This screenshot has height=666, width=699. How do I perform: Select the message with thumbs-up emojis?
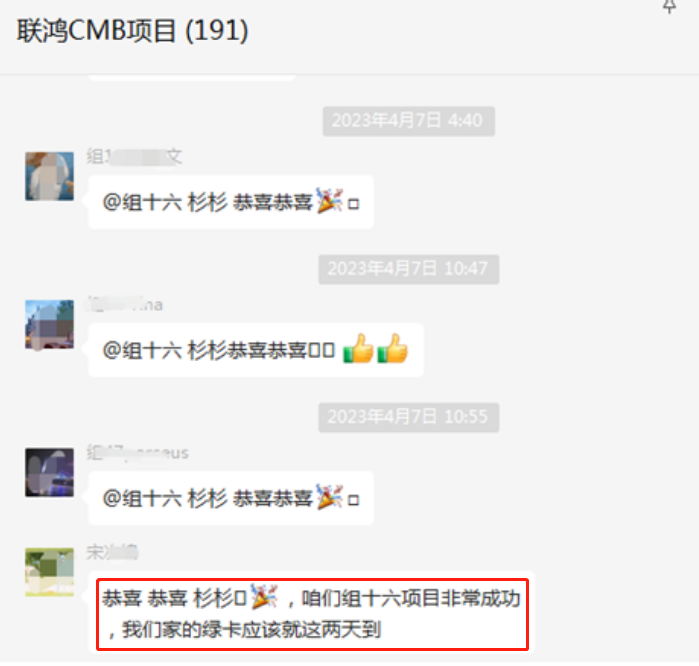(x=256, y=350)
